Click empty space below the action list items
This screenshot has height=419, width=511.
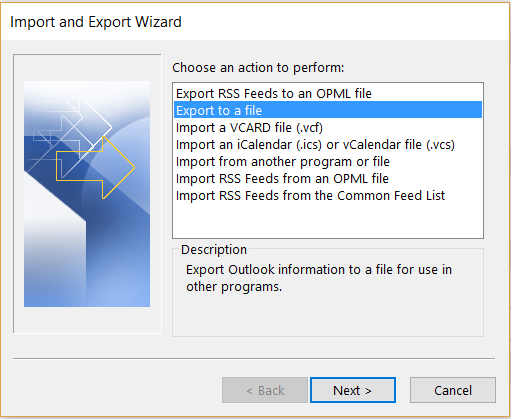coord(328,220)
